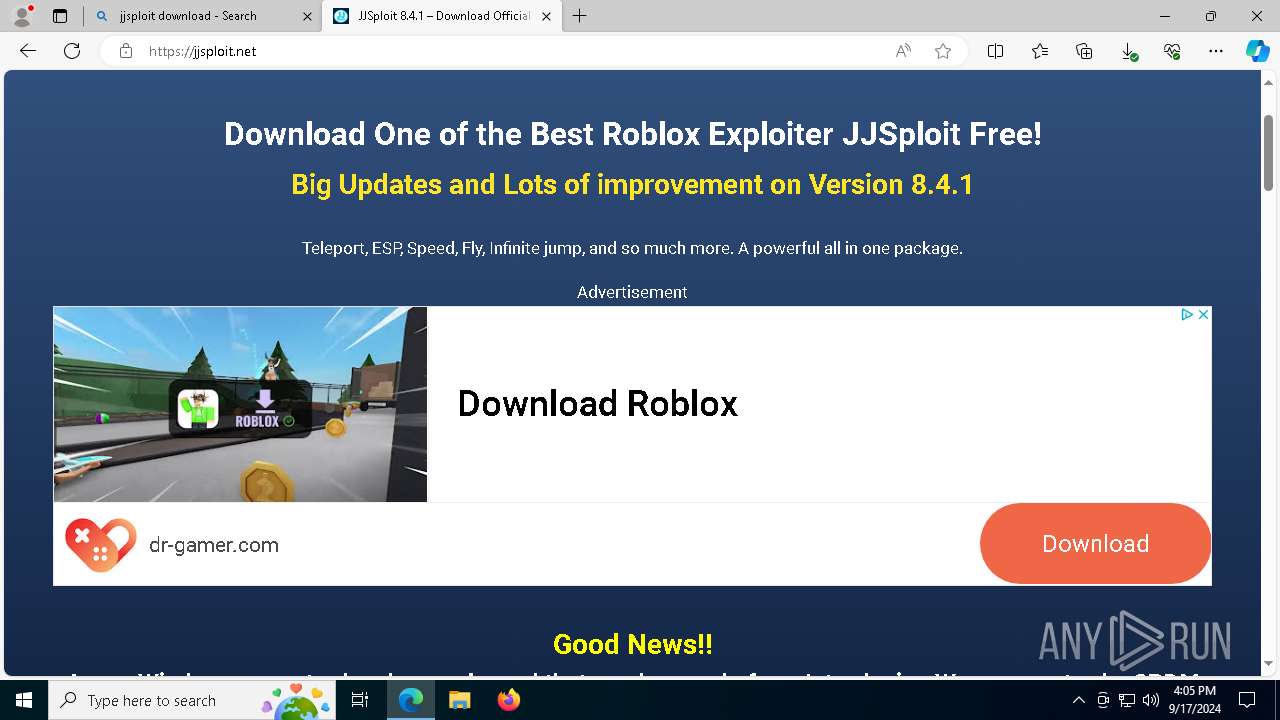Open the clock showing 4:05 PM

pyautogui.click(x=1195, y=700)
